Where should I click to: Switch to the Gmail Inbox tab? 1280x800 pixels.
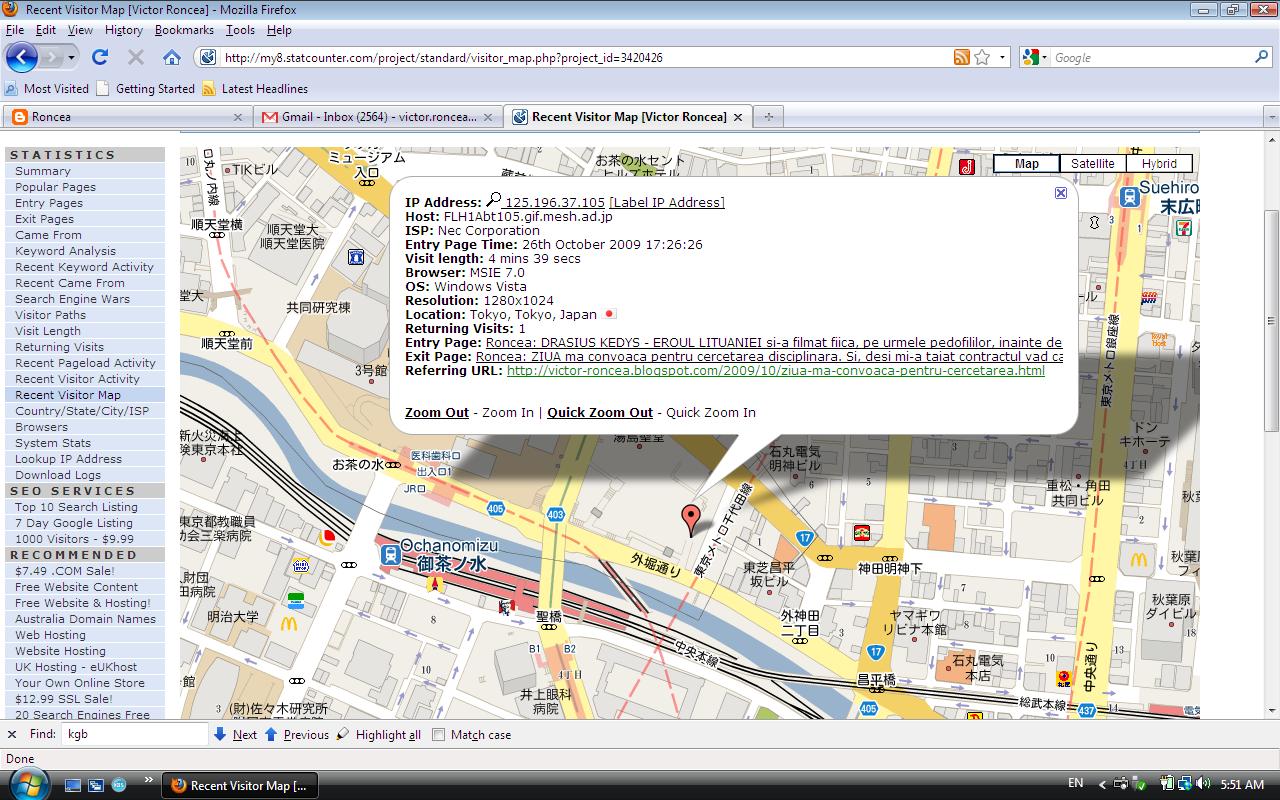(370, 116)
